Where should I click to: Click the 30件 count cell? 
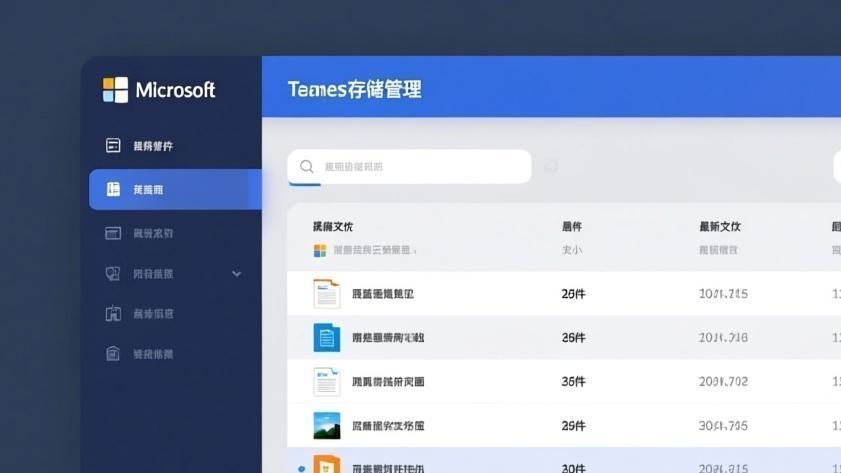(x=573, y=469)
